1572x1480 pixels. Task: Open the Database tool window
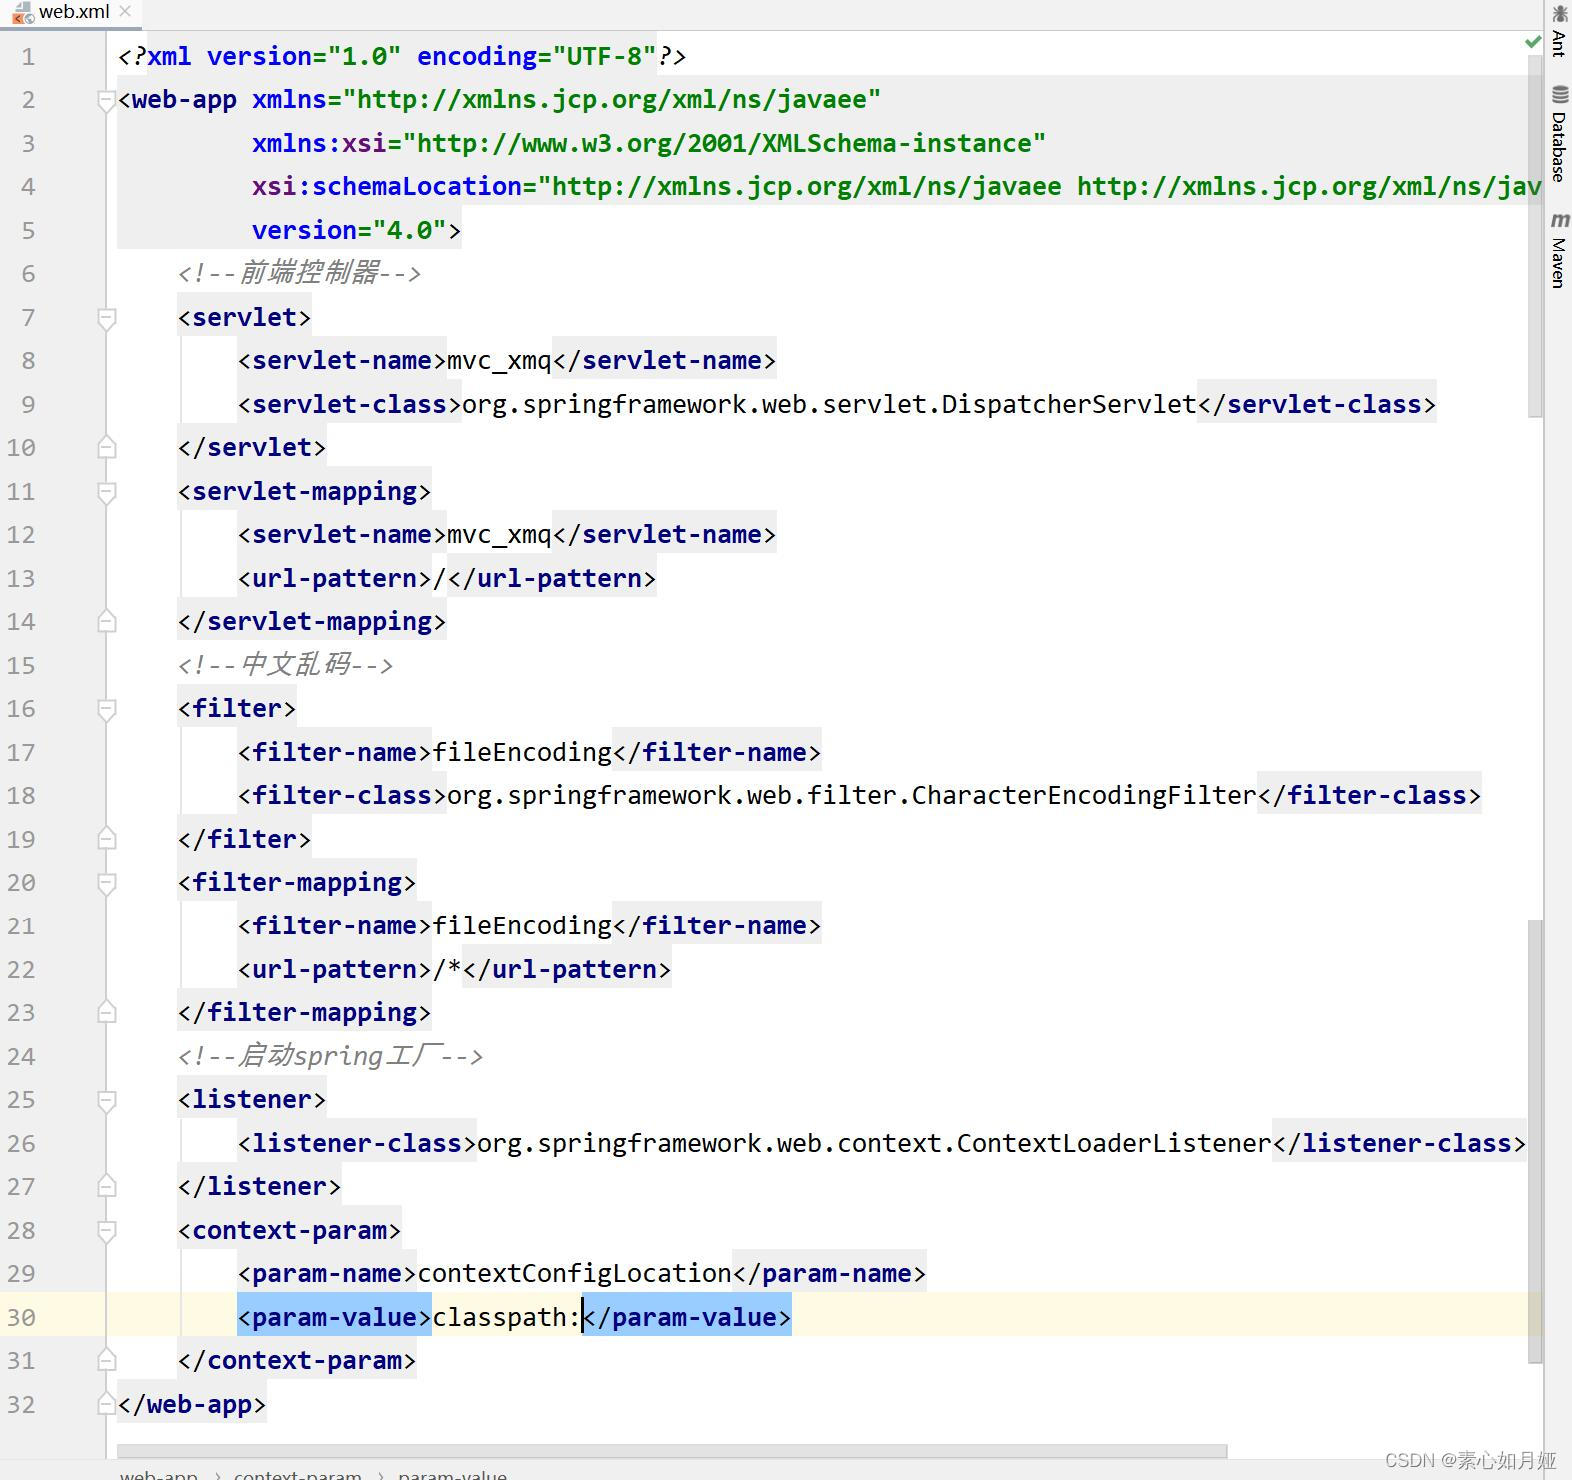coord(1559,134)
